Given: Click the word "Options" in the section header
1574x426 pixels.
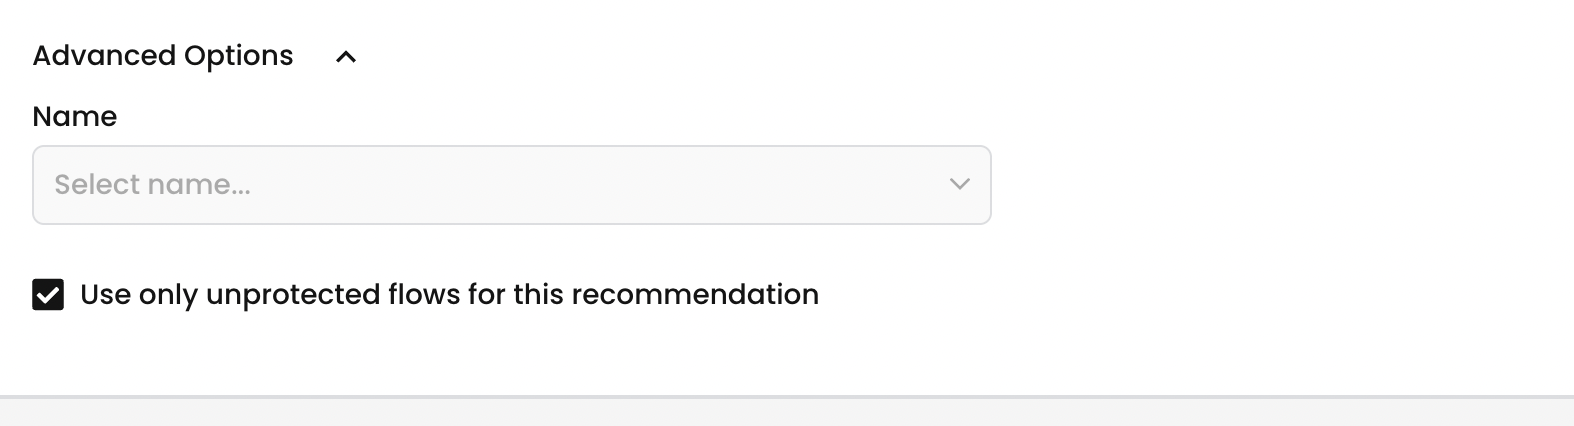Looking at the screenshot, I should 239,57.
